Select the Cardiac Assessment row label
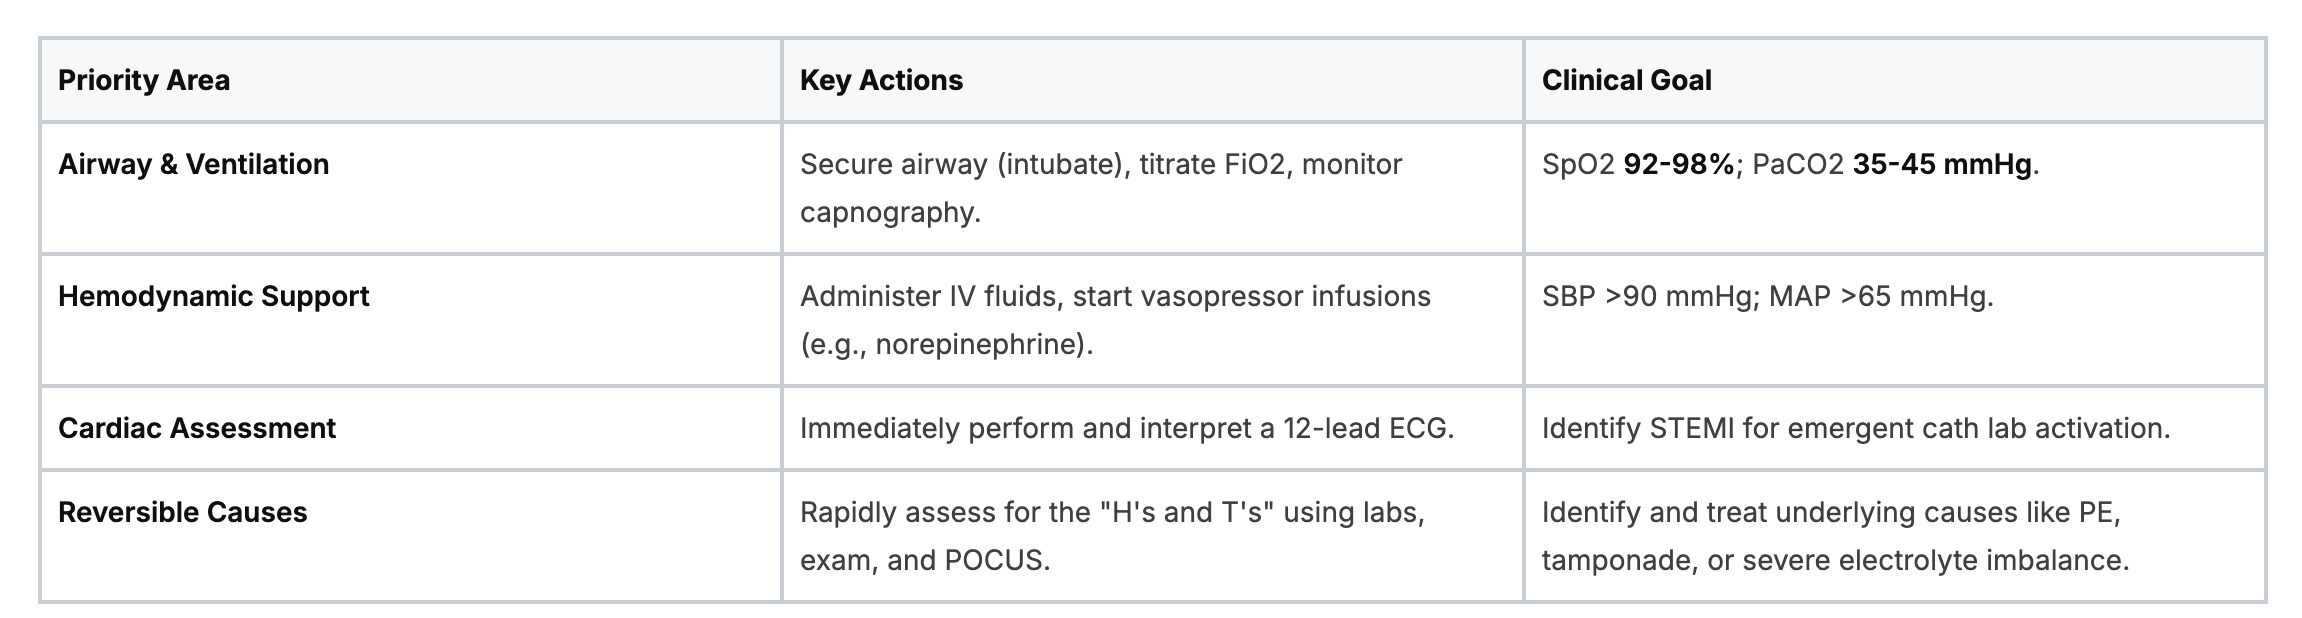The image size is (2302, 618). 197,428
